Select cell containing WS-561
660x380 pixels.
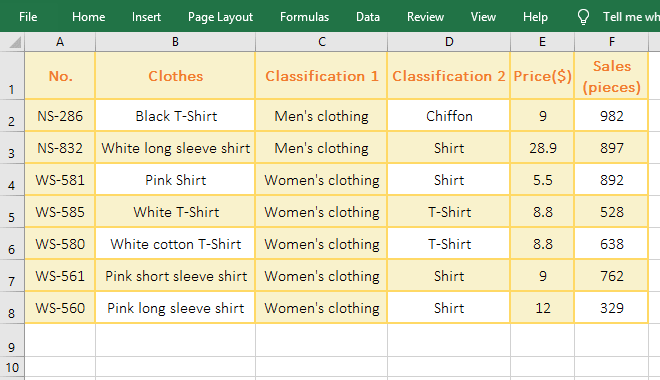coord(60,276)
